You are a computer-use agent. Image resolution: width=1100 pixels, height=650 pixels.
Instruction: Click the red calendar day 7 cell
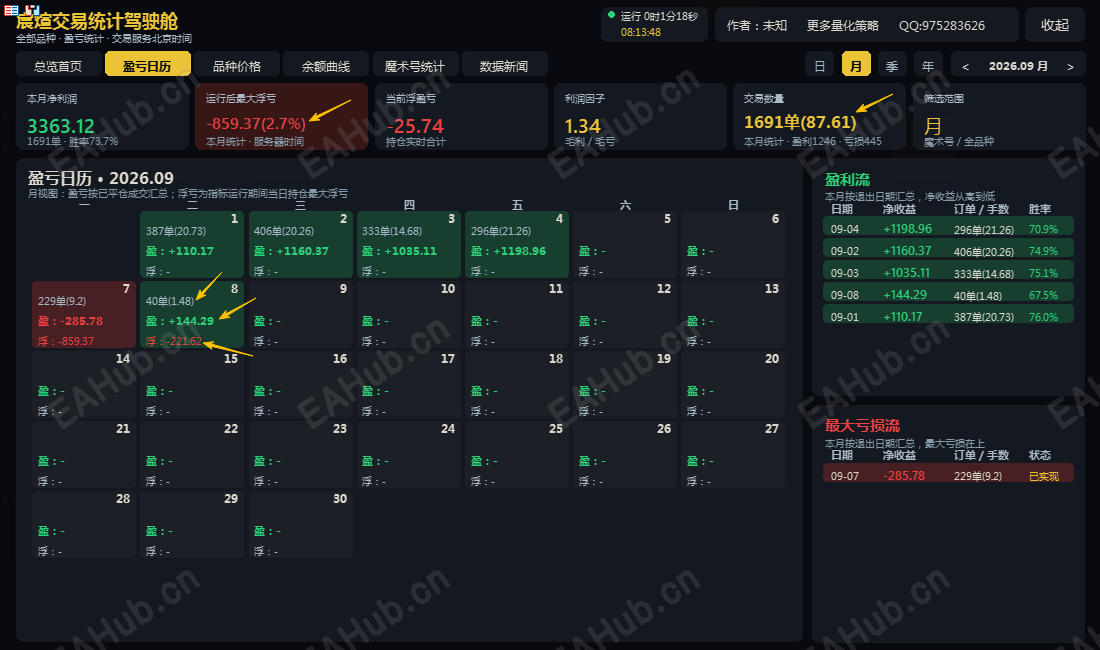tap(83, 314)
